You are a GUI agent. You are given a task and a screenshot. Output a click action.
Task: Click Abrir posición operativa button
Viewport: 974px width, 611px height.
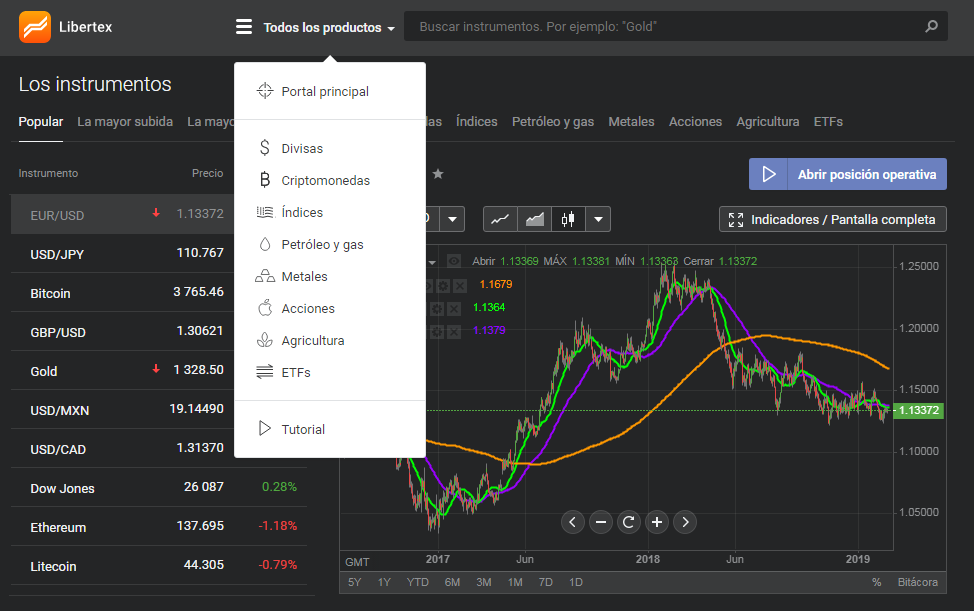[848, 174]
